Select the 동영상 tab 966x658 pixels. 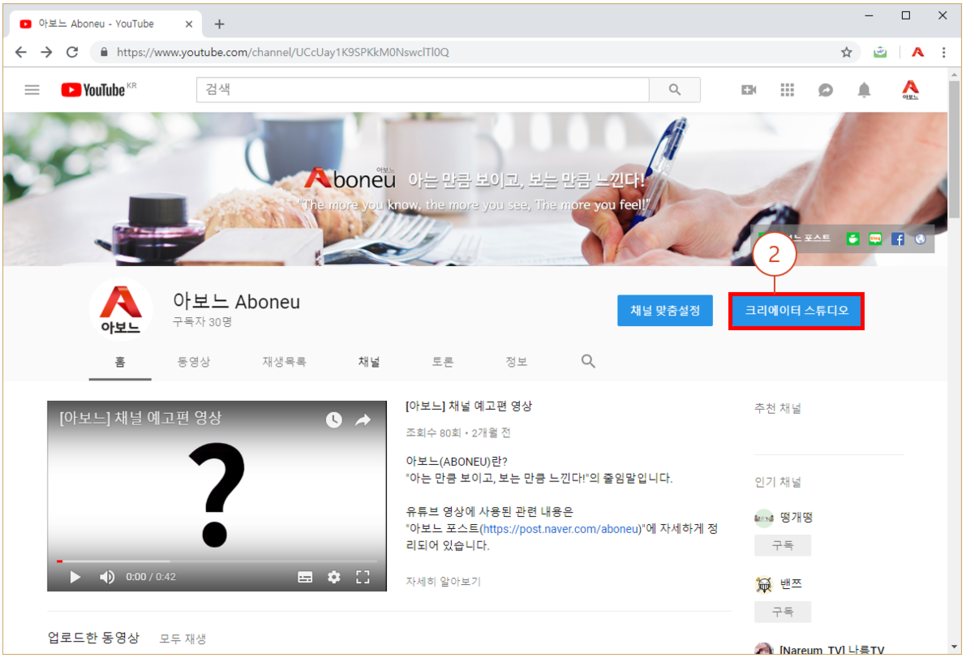[193, 362]
